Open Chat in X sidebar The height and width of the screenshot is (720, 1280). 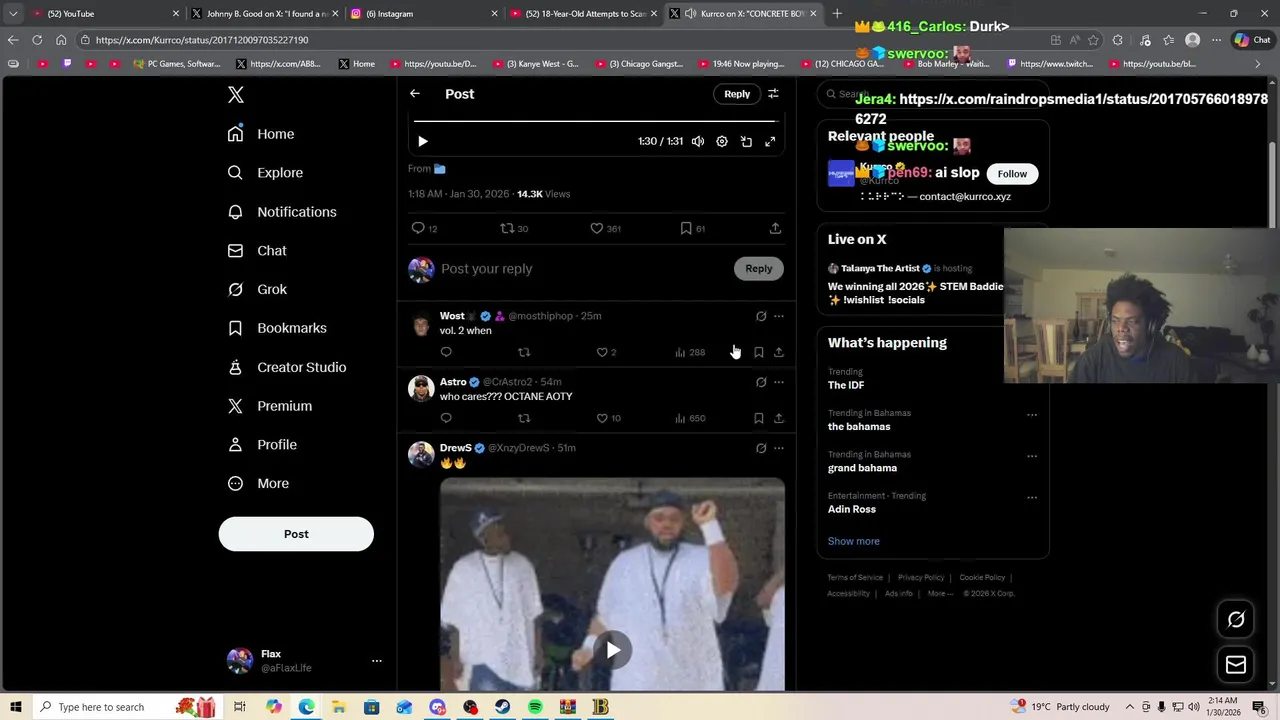coord(257,251)
